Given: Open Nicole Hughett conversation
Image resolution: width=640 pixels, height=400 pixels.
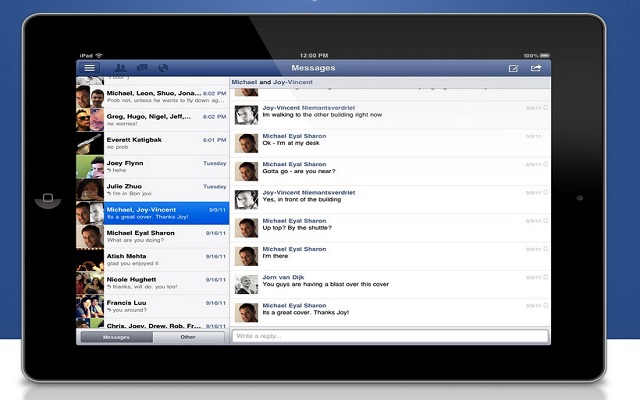Looking at the screenshot, I should [153, 283].
